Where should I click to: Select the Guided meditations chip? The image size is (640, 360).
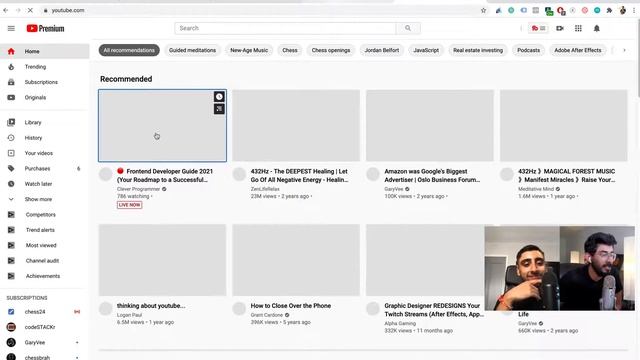pyautogui.click(x=192, y=50)
